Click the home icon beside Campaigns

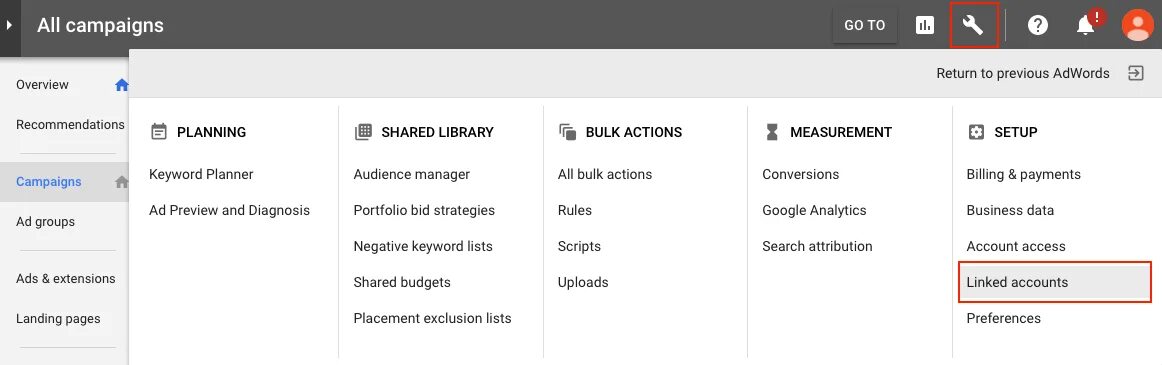[x=122, y=181]
